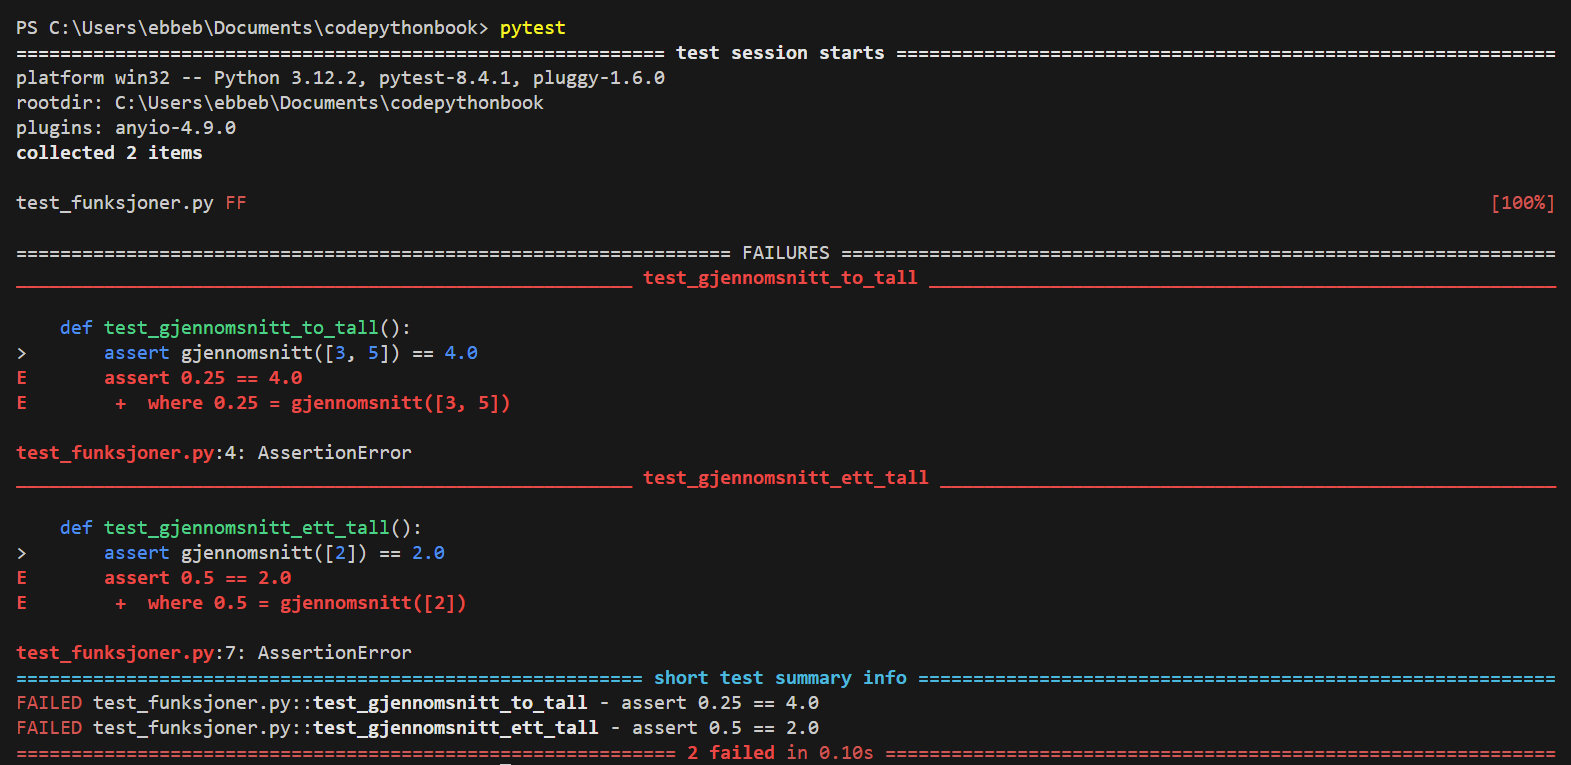Open the test_funksjoner.py:4 file link

tap(126, 453)
